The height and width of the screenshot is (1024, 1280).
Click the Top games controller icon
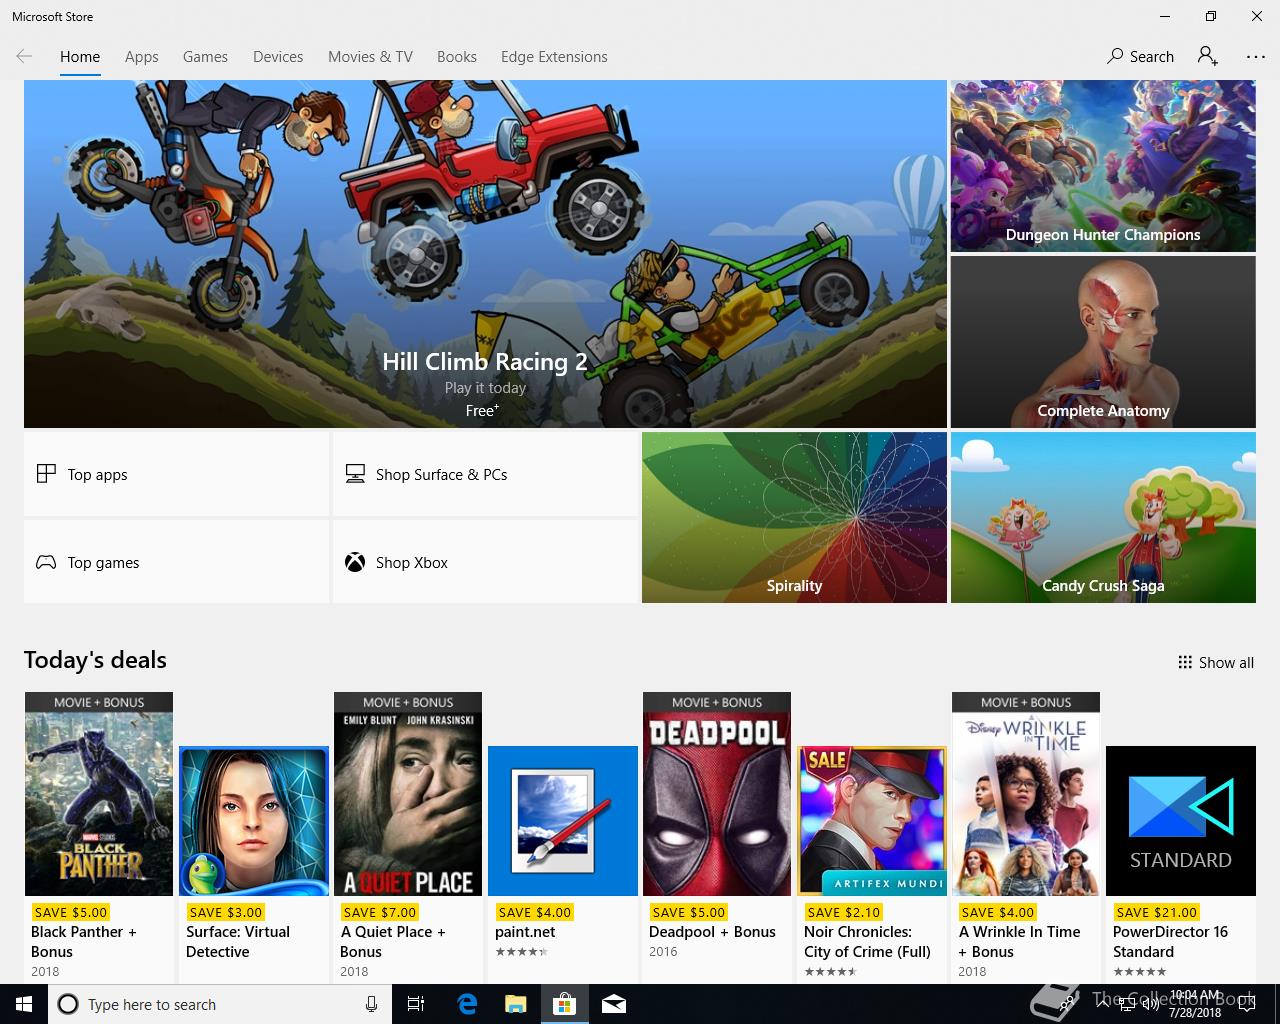(x=46, y=562)
